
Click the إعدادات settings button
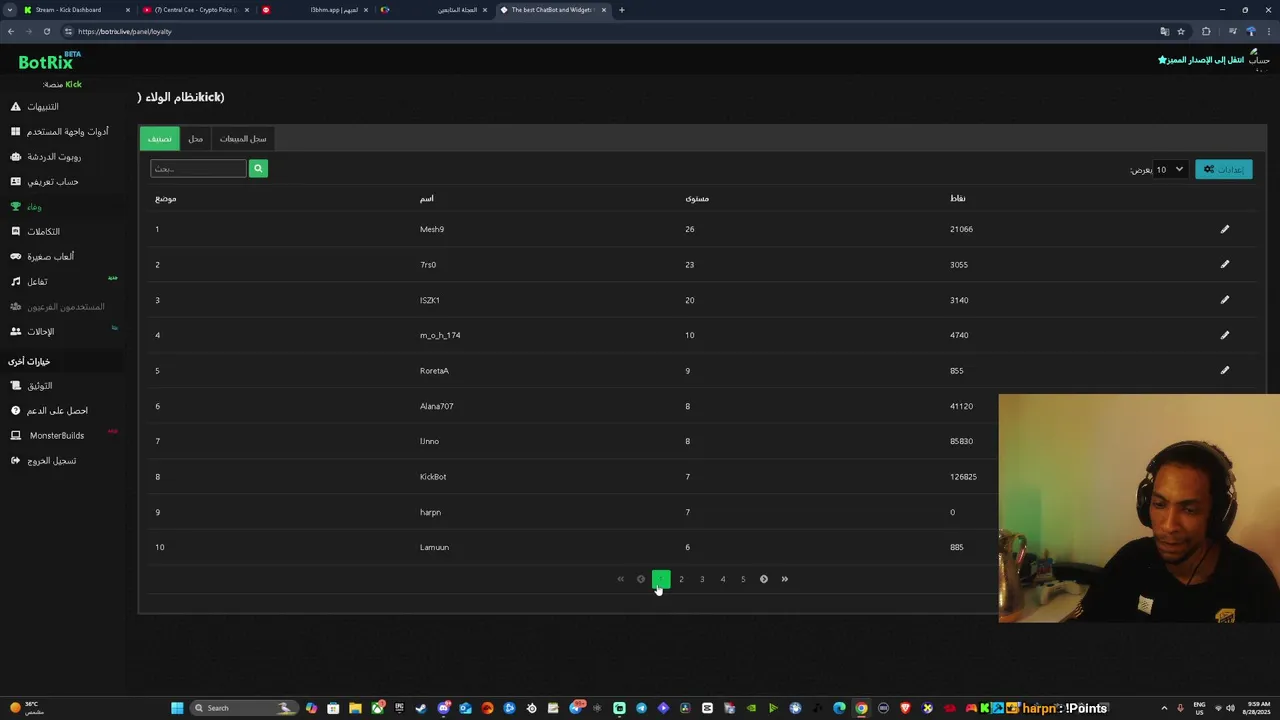pos(1224,169)
